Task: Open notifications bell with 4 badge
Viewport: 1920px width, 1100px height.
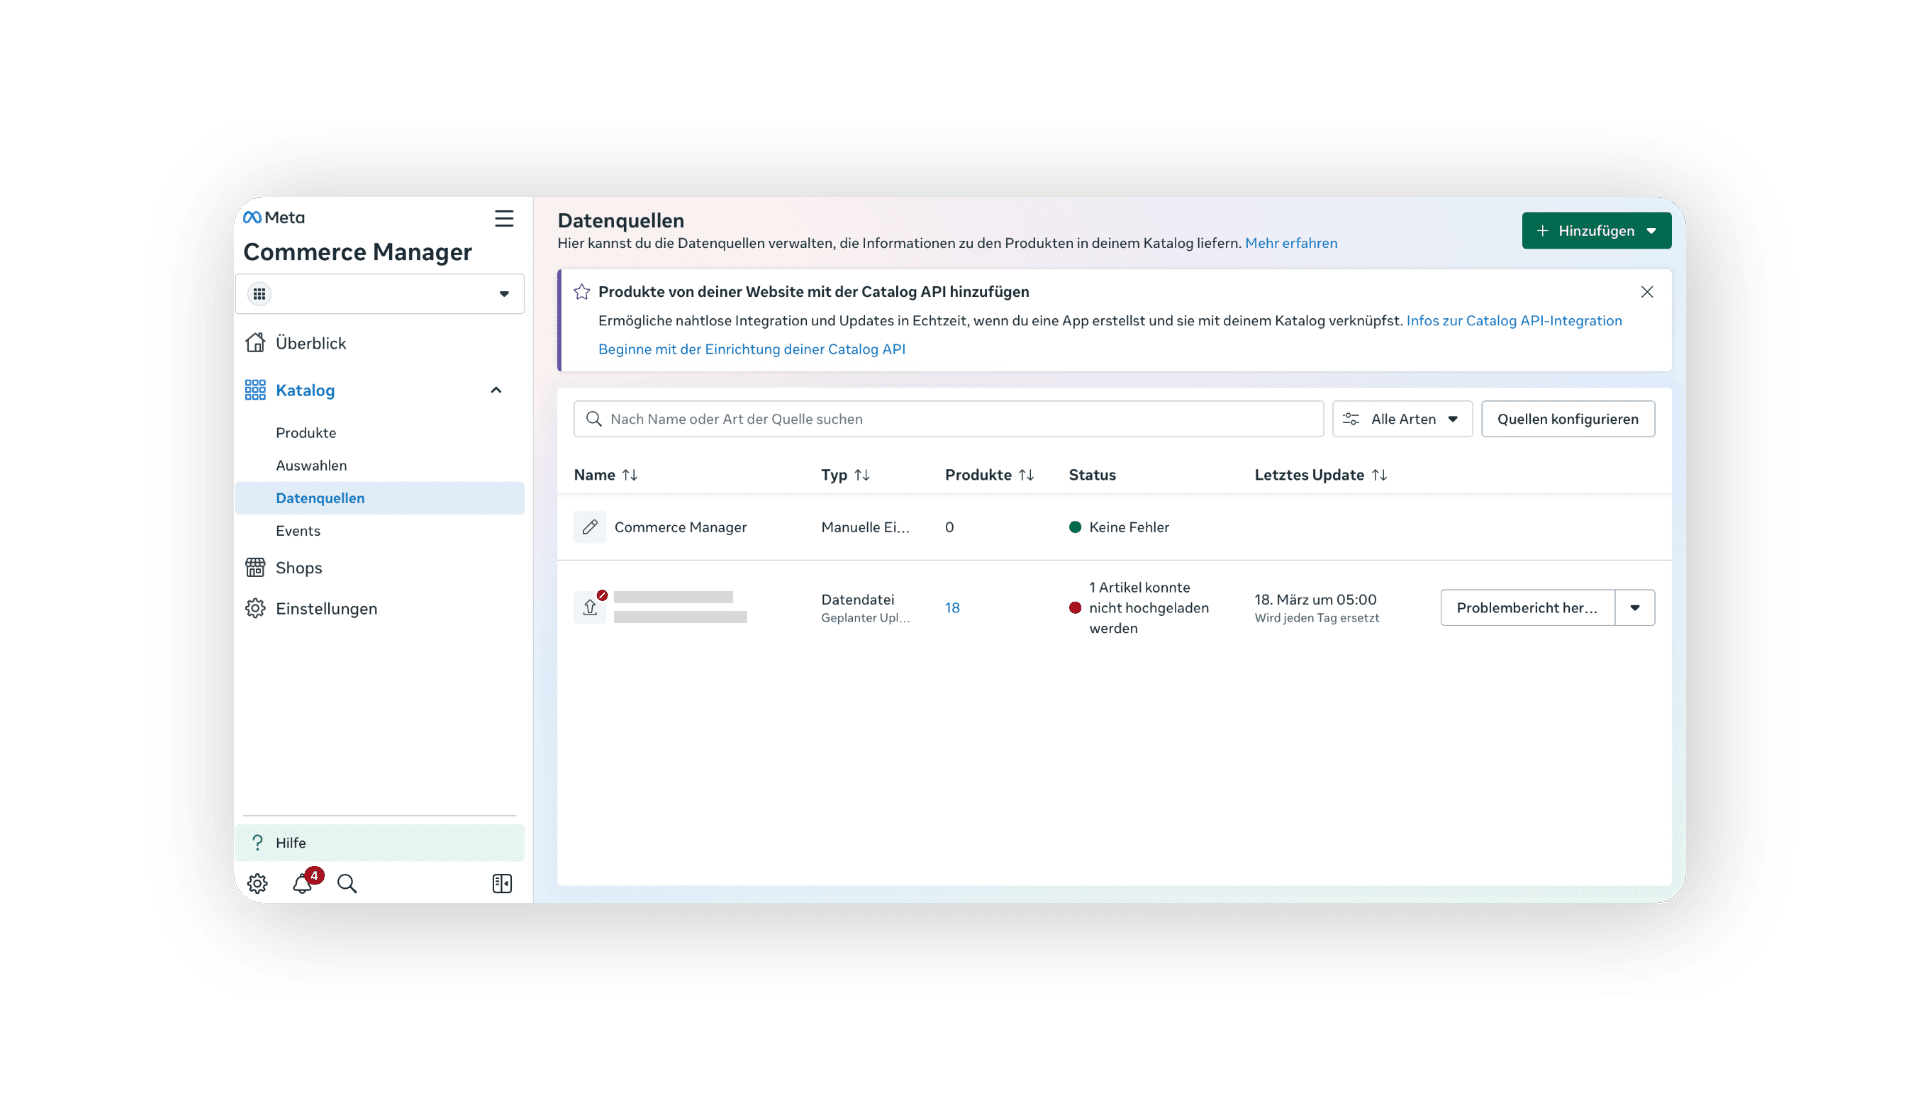Action: (303, 883)
